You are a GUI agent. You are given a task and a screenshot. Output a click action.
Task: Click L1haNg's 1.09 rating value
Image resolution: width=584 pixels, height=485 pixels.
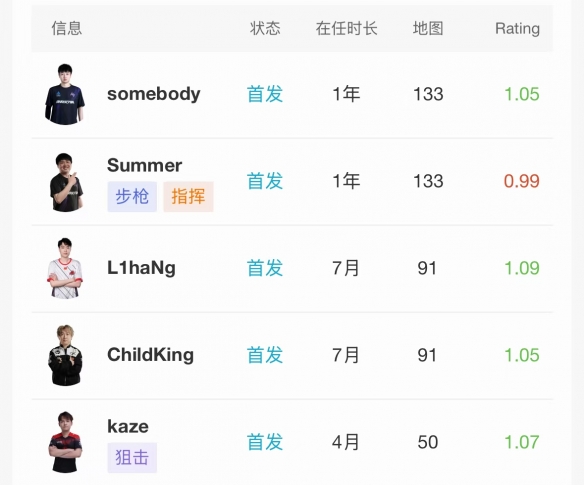521,268
